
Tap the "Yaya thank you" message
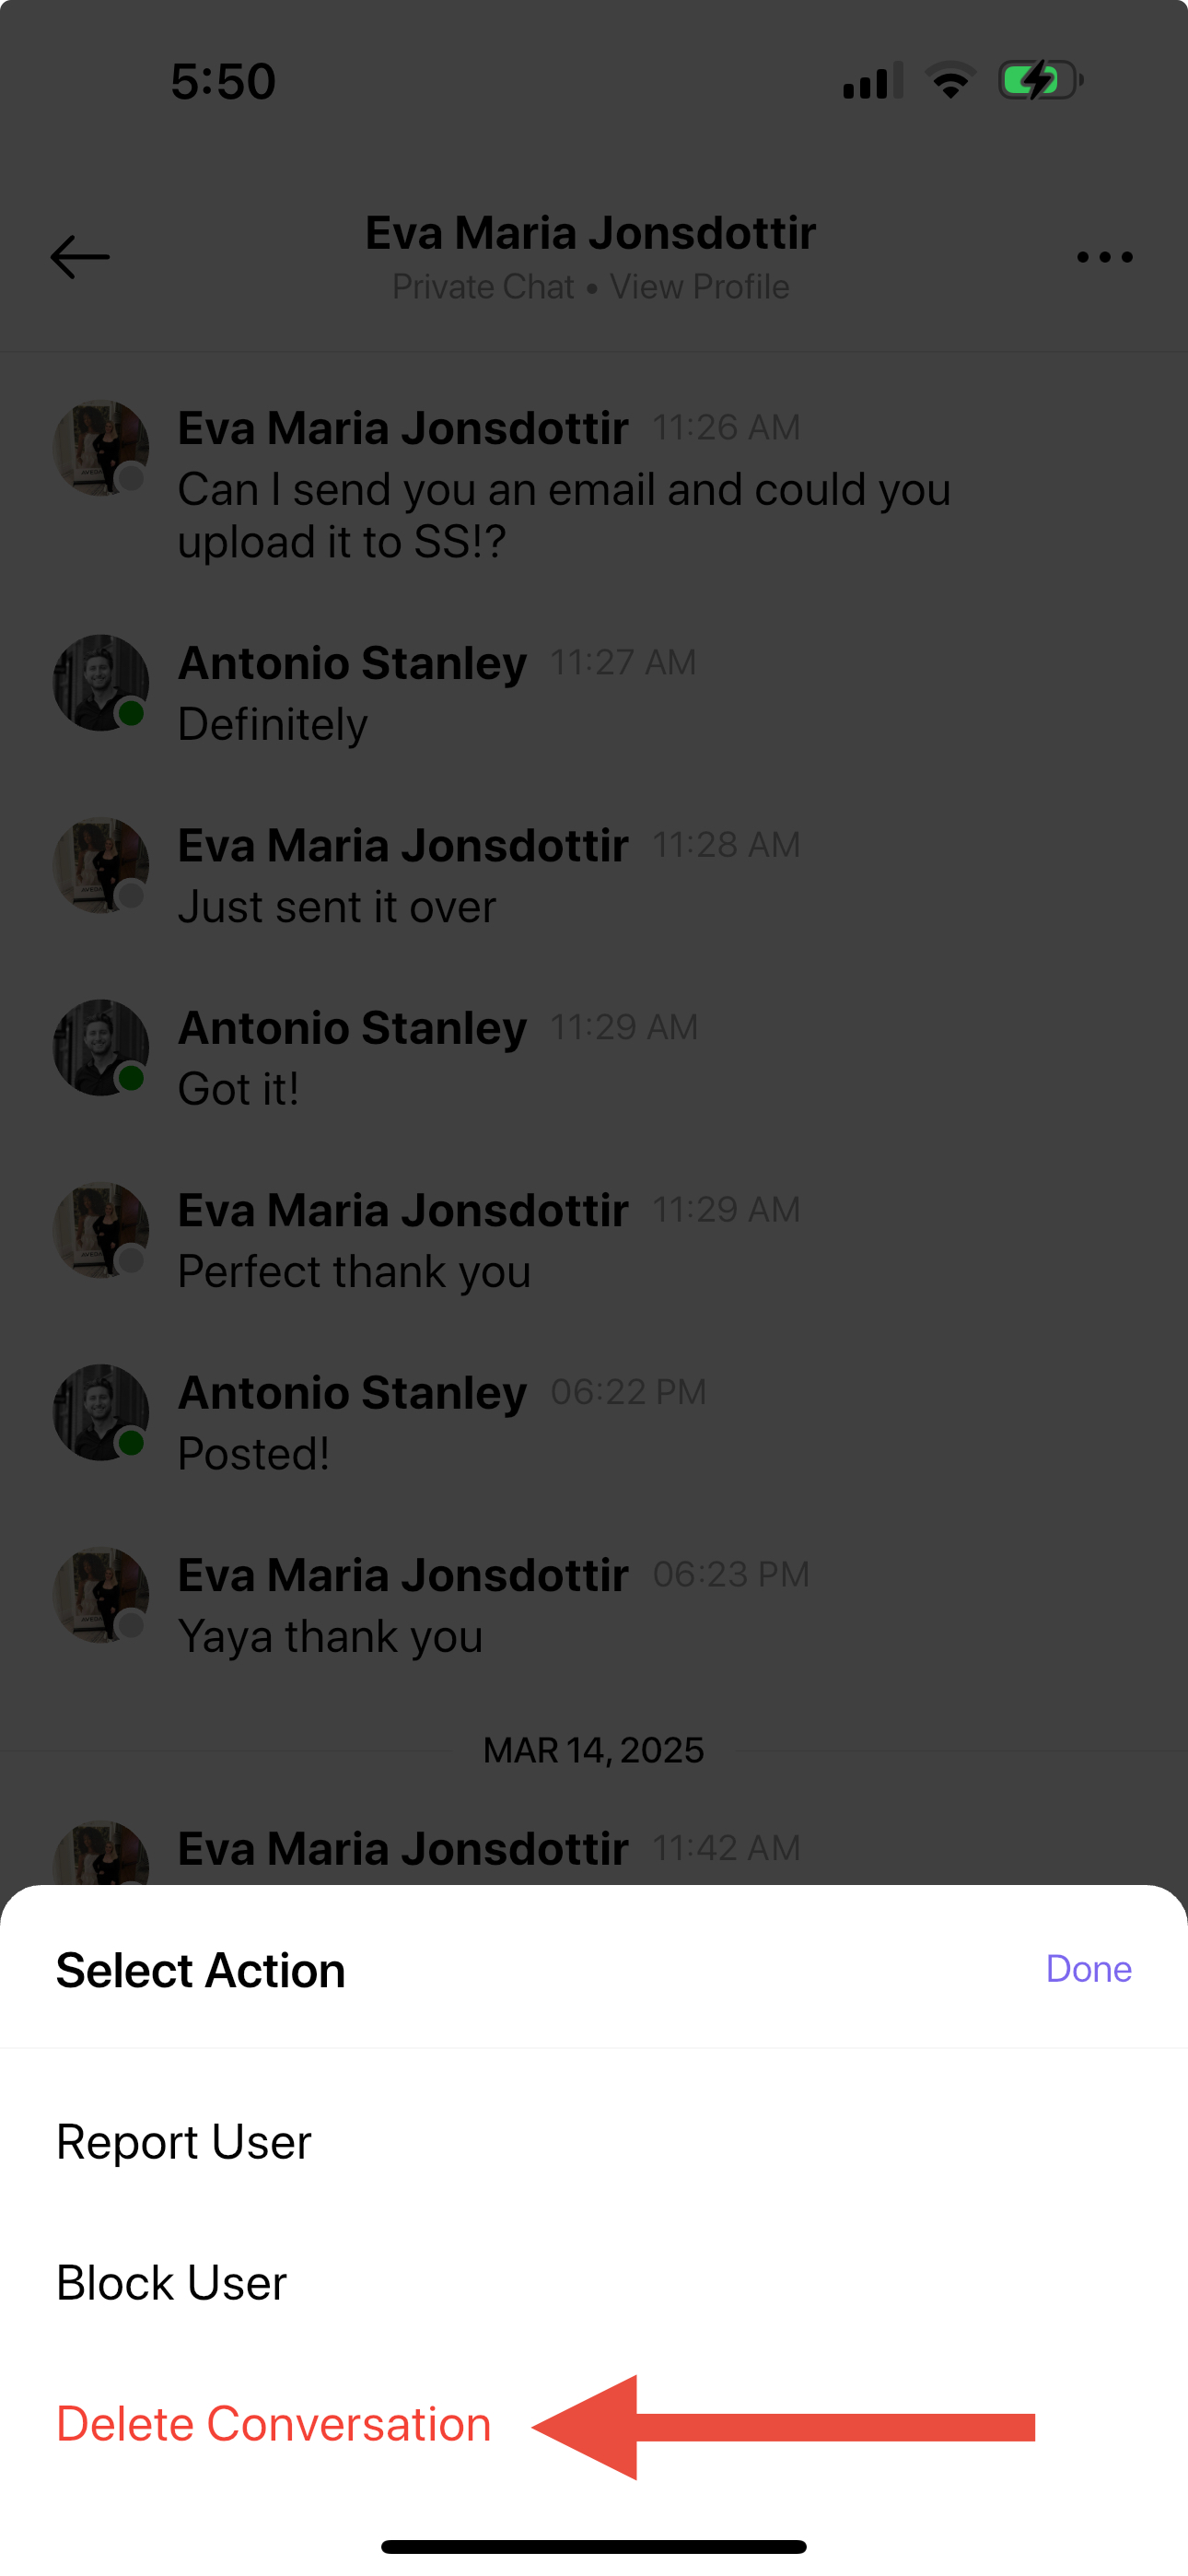click(x=330, y=1636)
